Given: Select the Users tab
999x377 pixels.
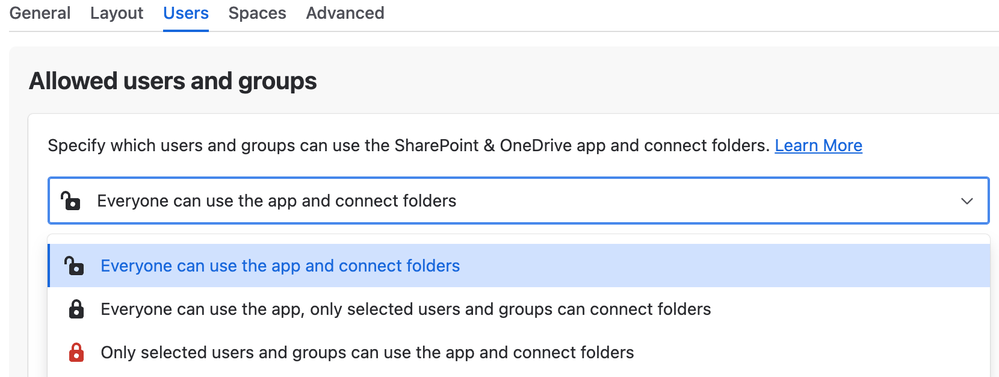Looking at the screenshot, I should point(186,13).
